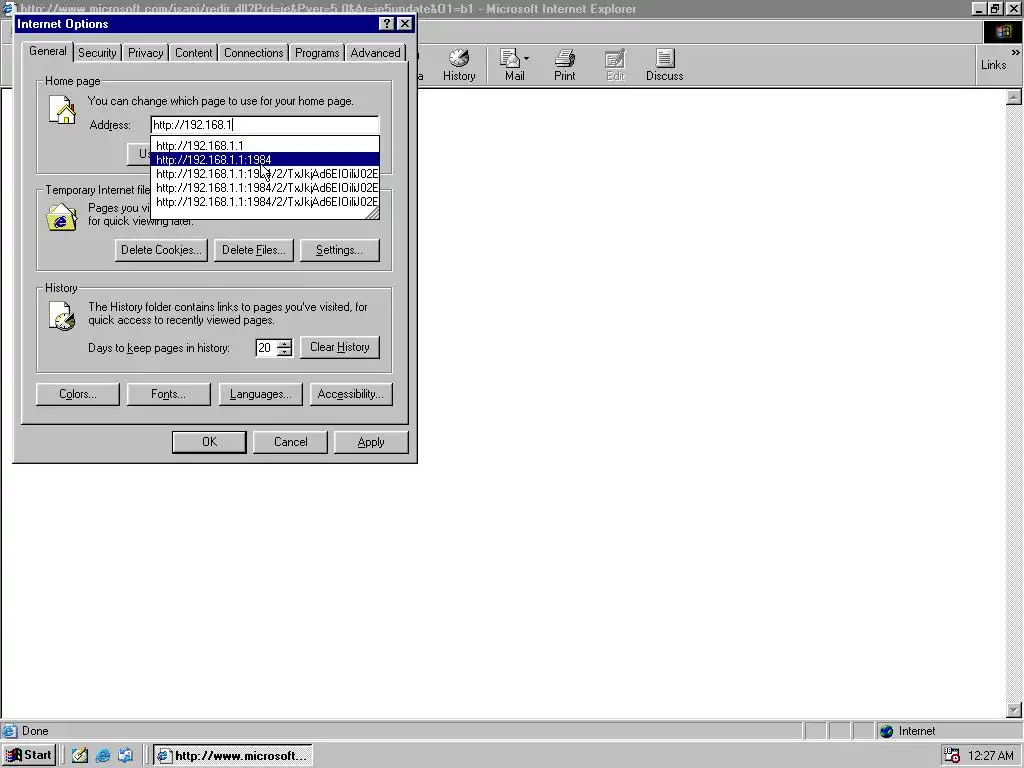This screenshot has width=1024, height=768.
Task: Select highlighted suggestion http://192.168.1.1:1984
Action: tap(264, 159)
